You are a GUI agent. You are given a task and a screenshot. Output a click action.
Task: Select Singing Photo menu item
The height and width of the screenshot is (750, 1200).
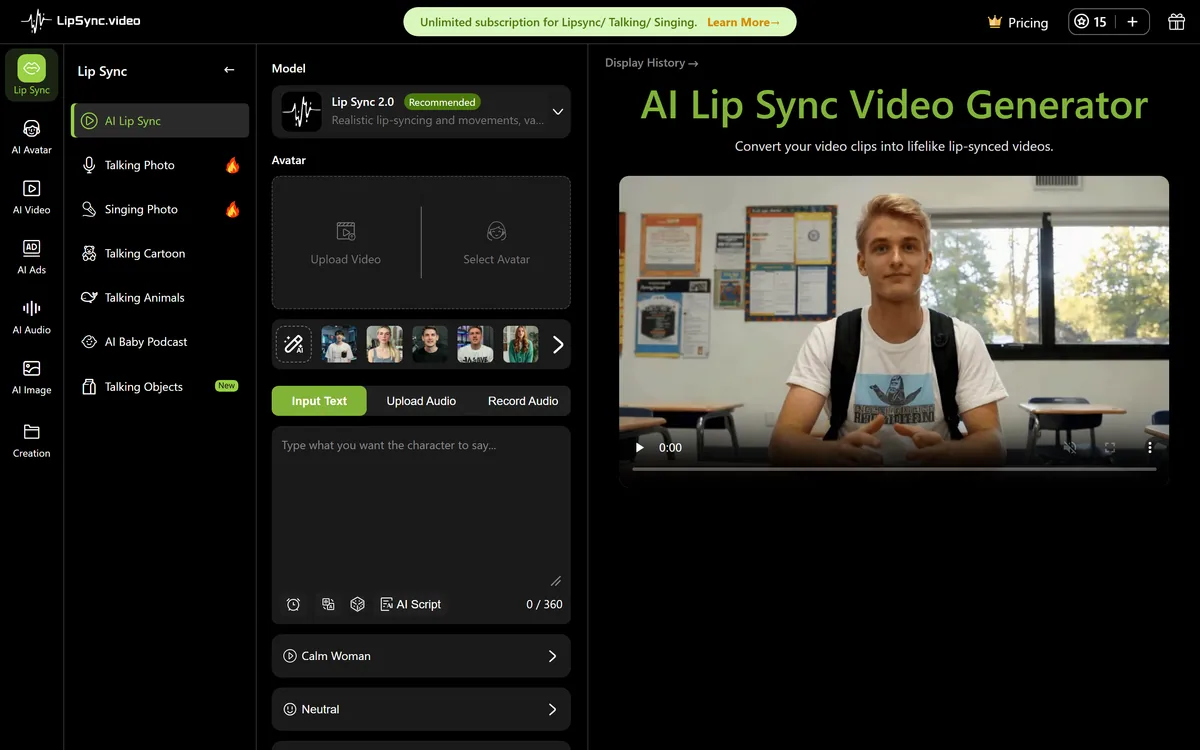click(160, 209)
